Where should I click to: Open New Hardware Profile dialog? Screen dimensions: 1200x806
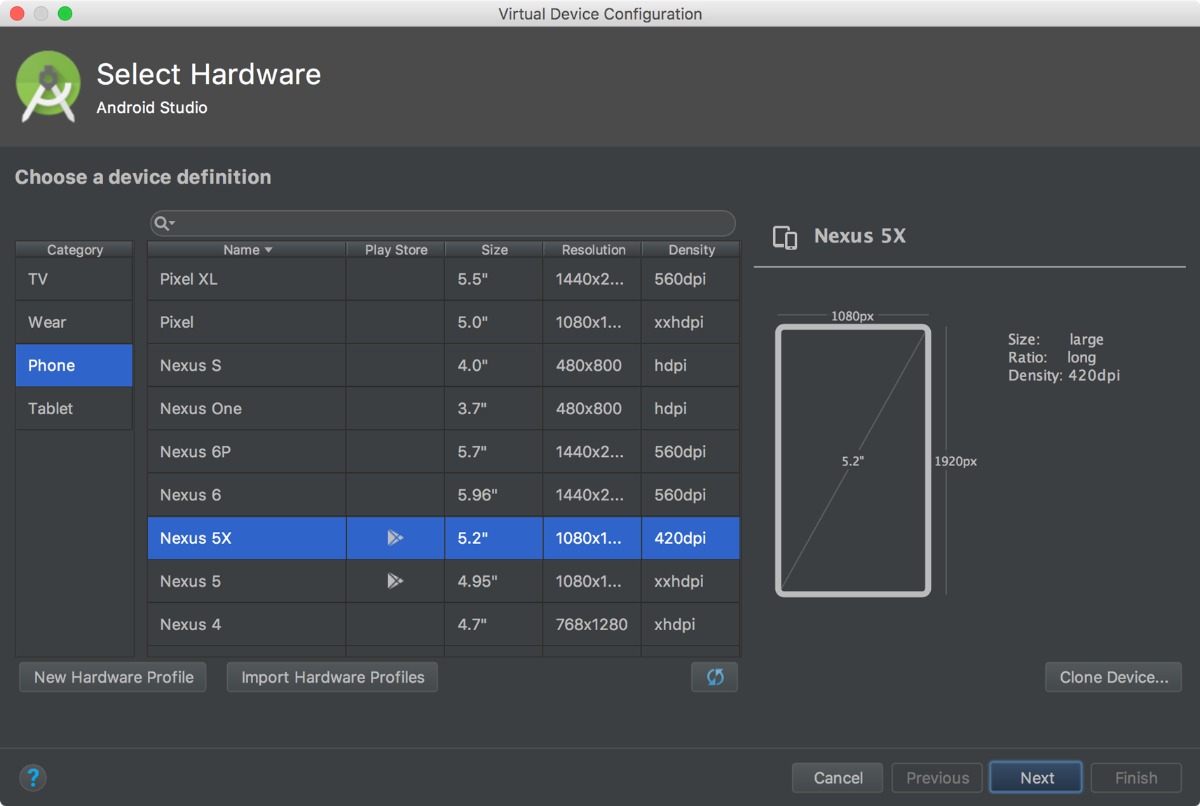tap(113, 677)
